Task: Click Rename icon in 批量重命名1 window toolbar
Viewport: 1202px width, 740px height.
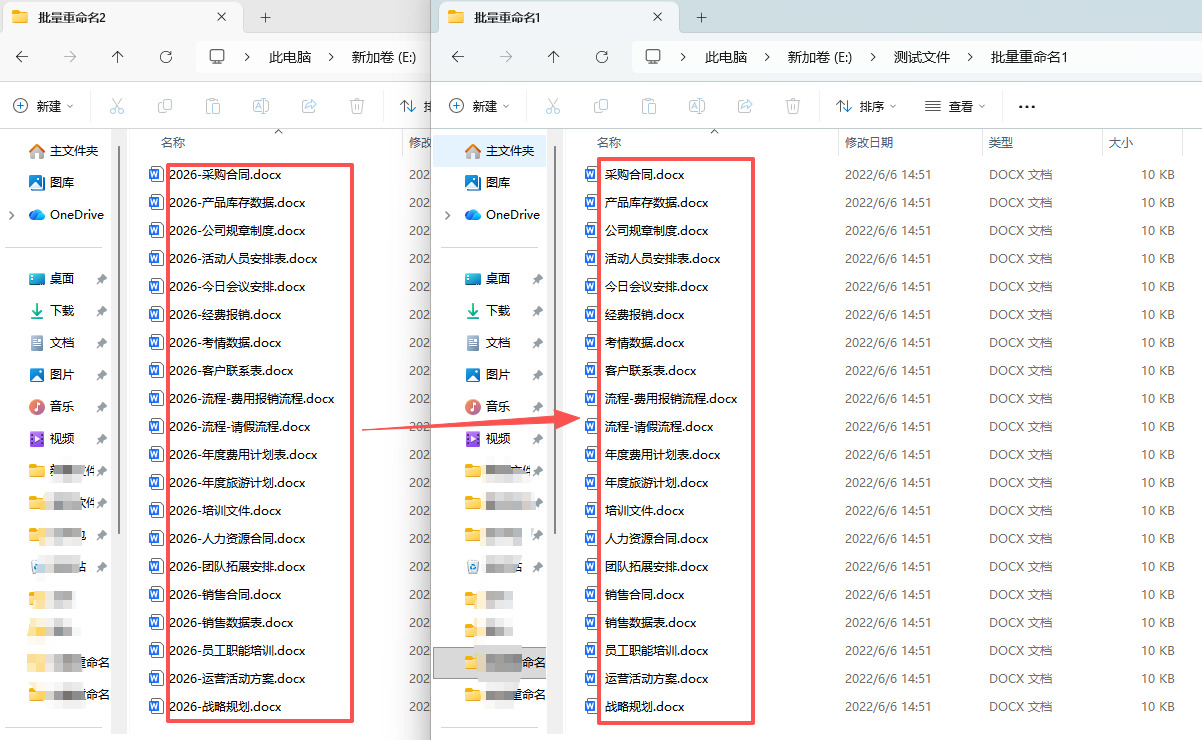Action: pos(697,106)
